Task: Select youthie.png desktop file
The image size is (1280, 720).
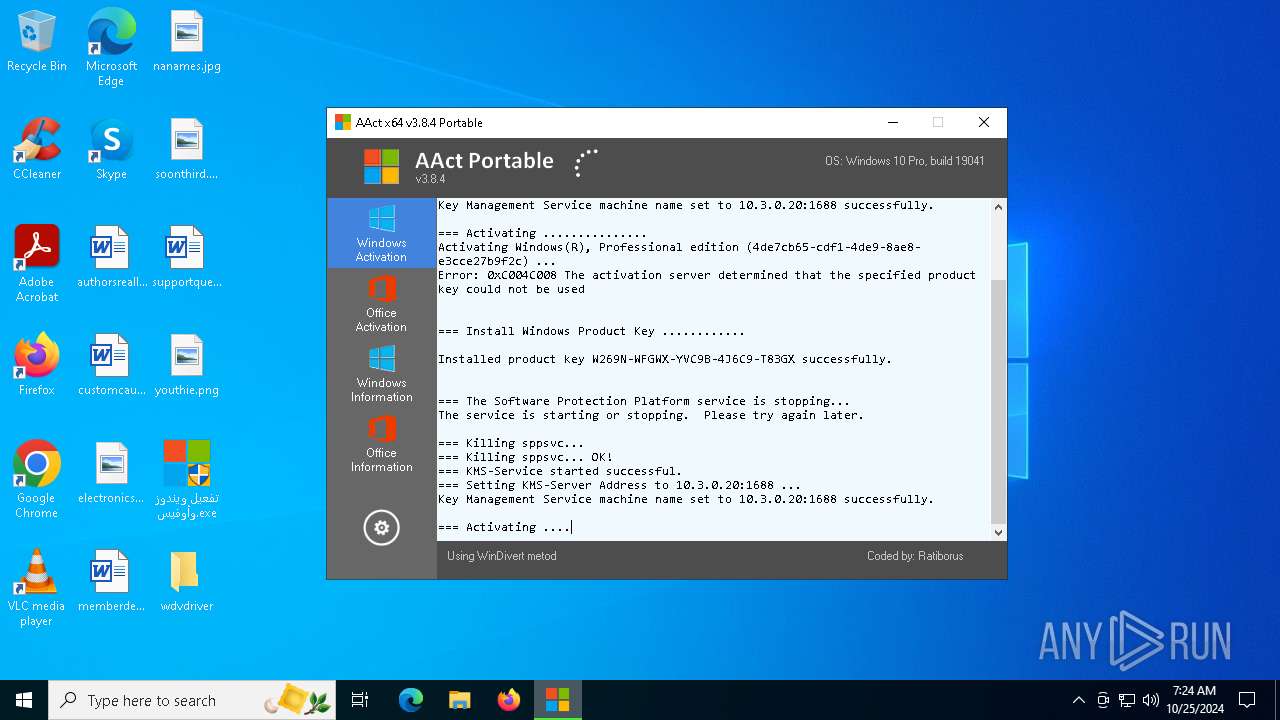Action: (187, 366)
